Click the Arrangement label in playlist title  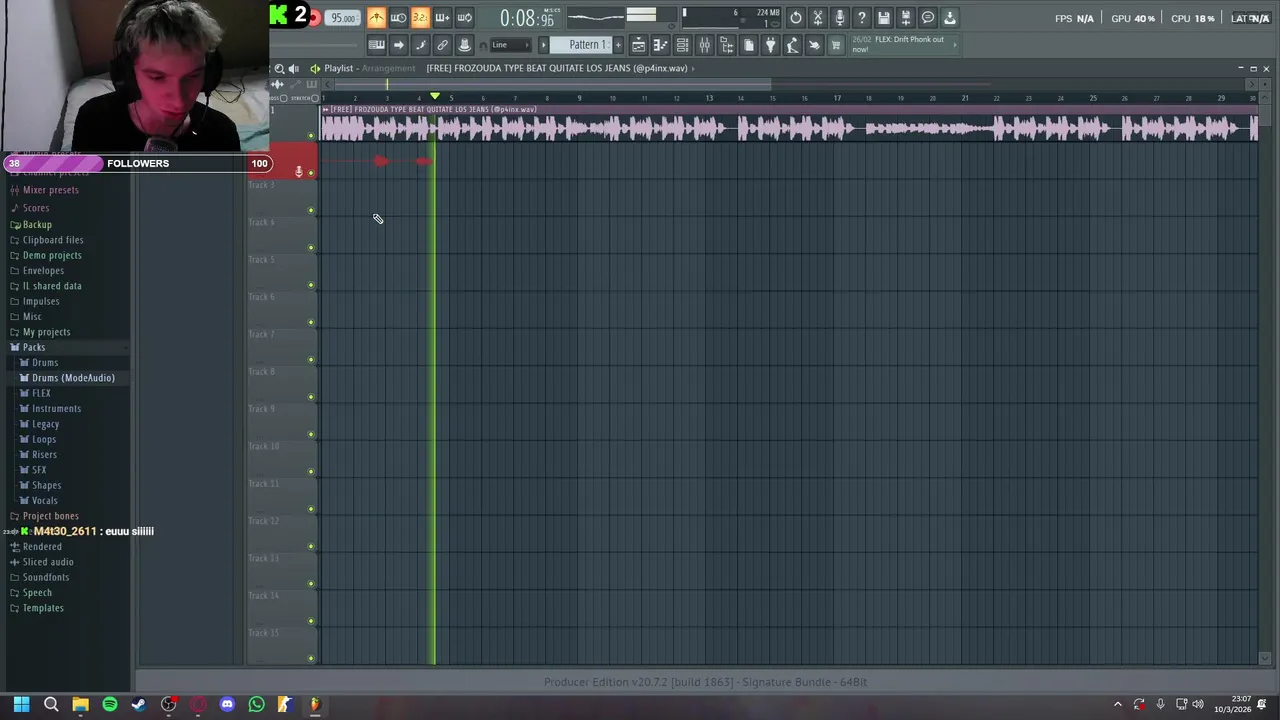388,68
